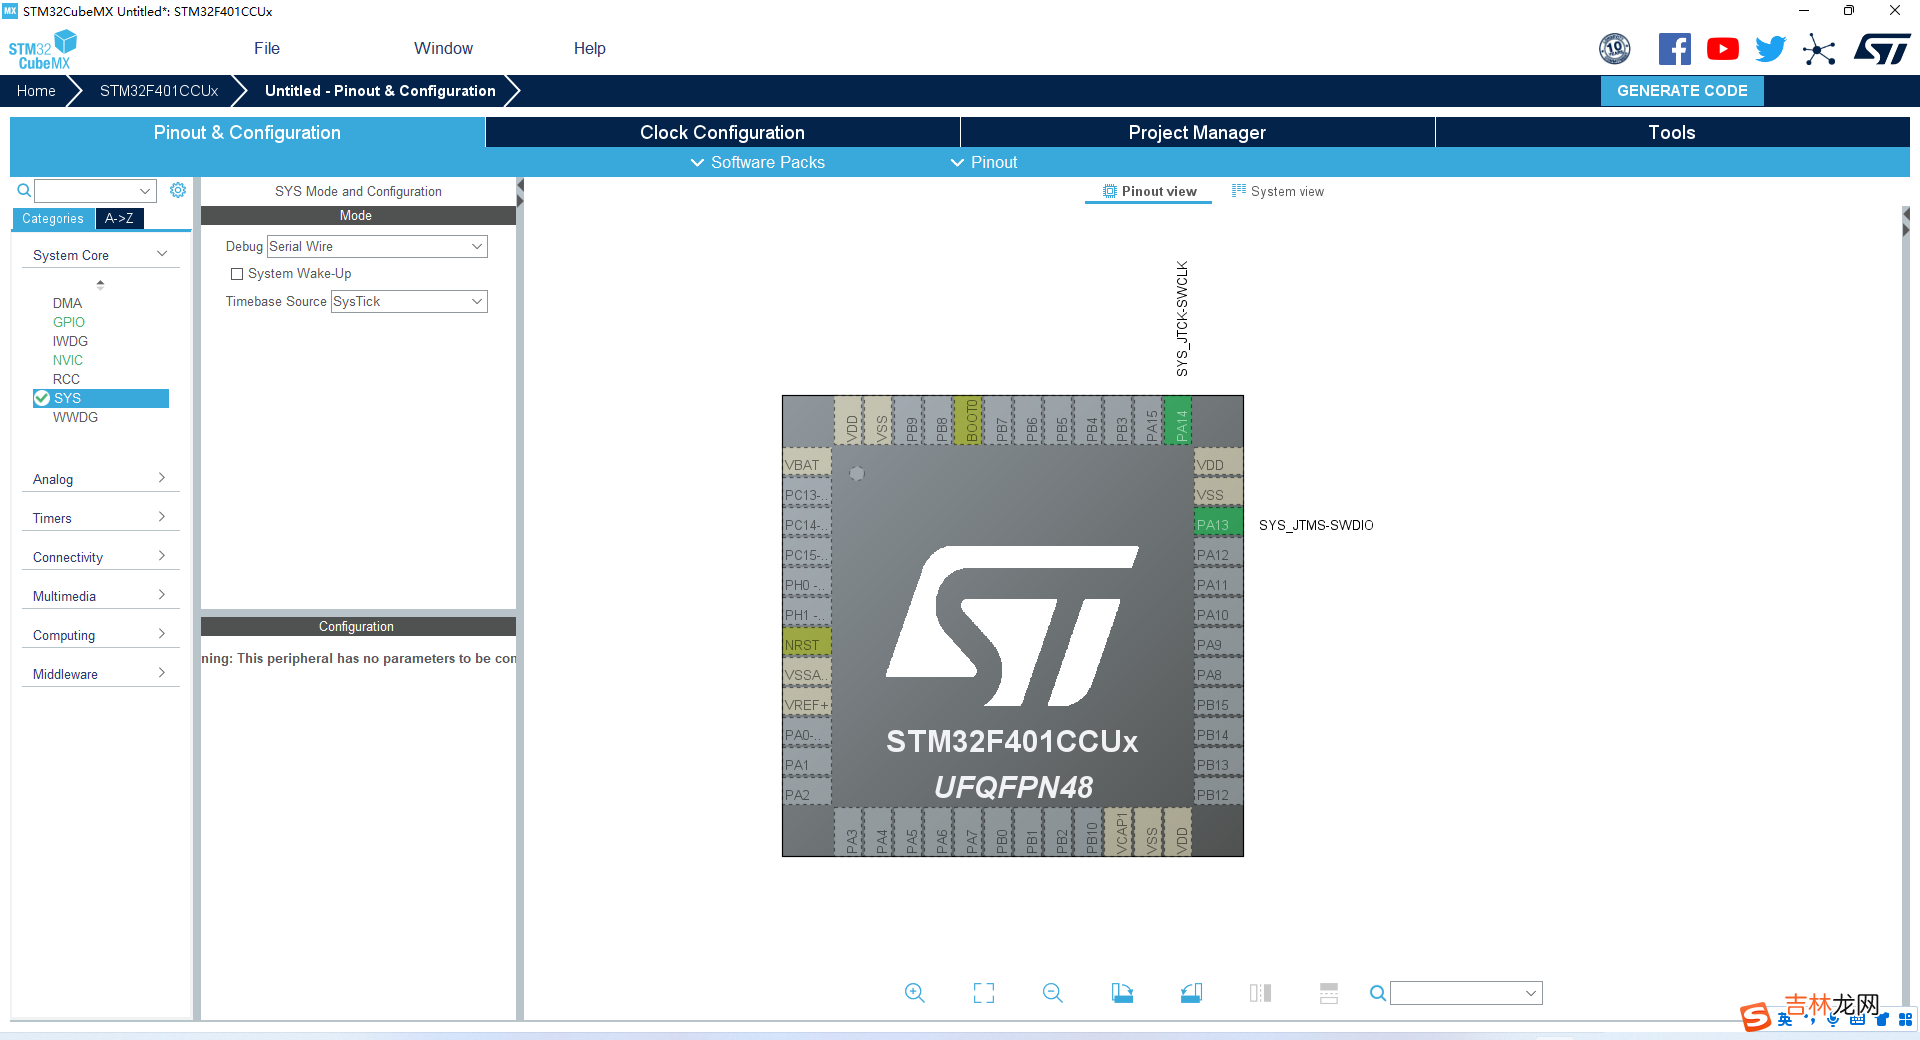The image size is (1920, 1040).
Task: Select GPIO in System Core list
Action: pos(69,322)
